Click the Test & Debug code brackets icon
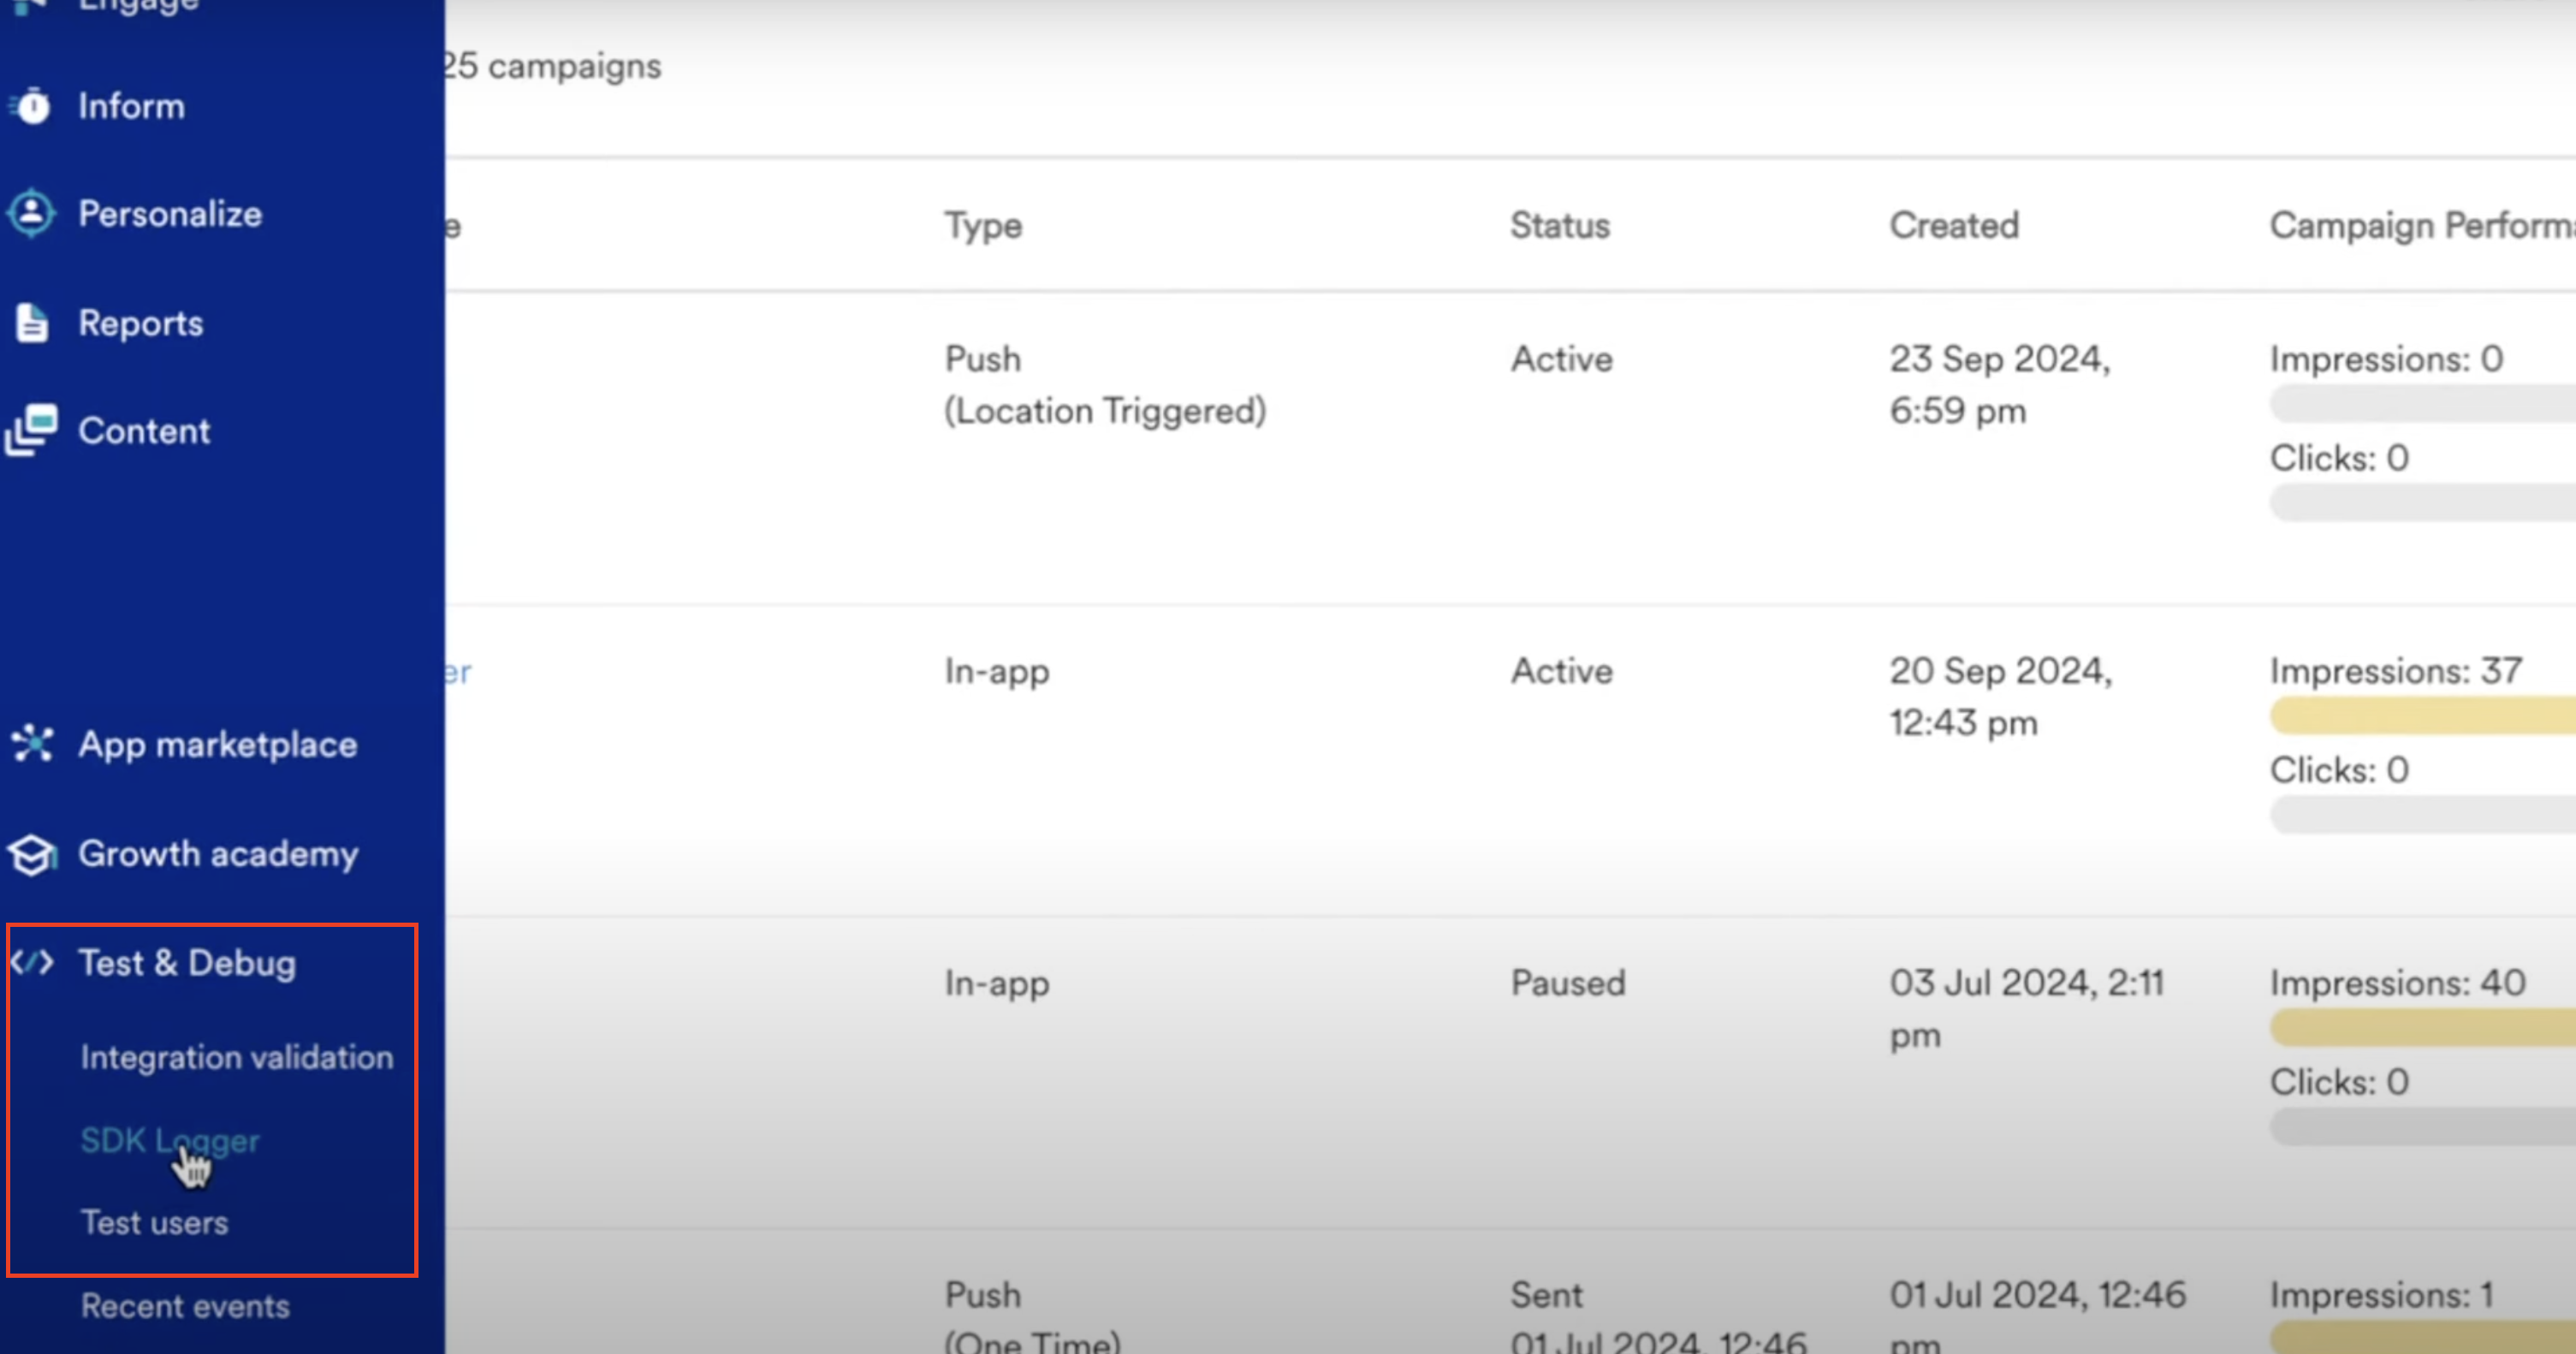The image size is (2576, 1354). tap(32, 963)
